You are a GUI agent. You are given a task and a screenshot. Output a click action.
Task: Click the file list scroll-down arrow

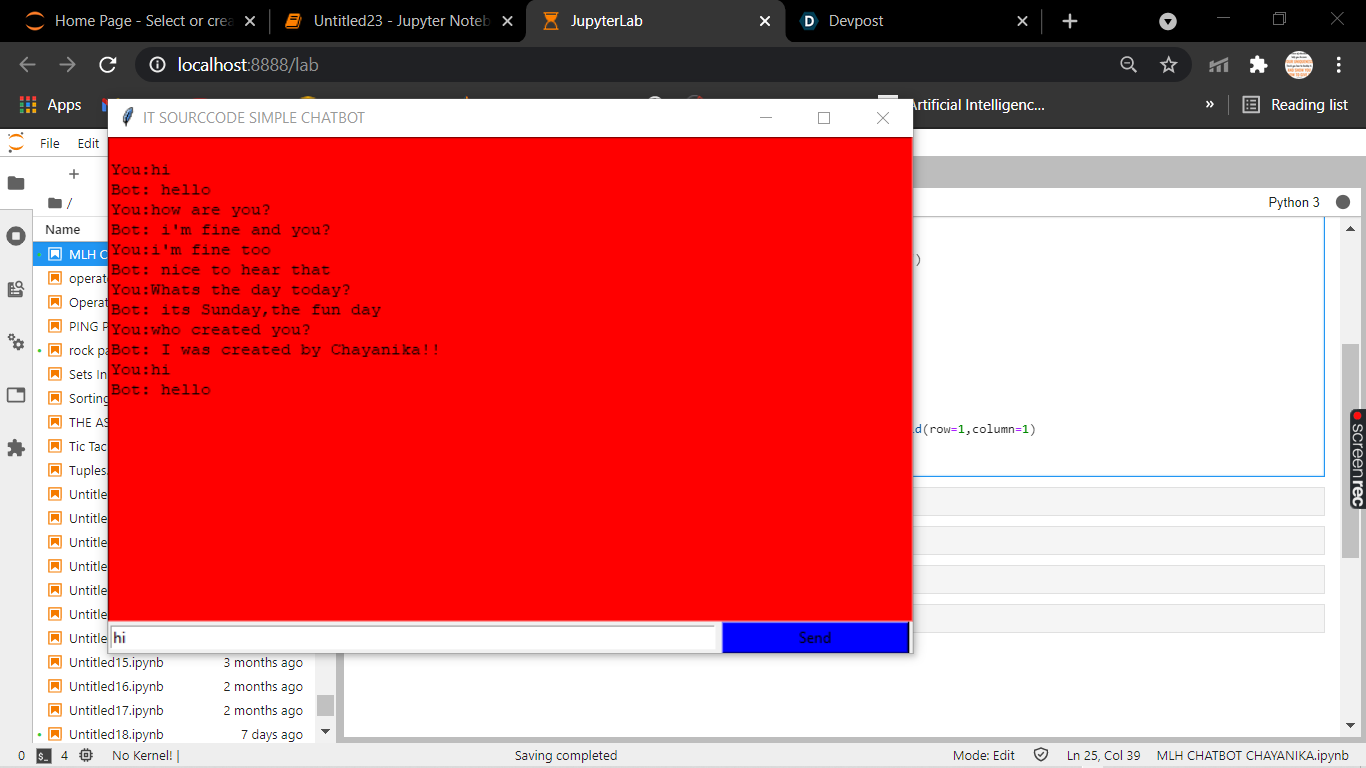point(325,732)
